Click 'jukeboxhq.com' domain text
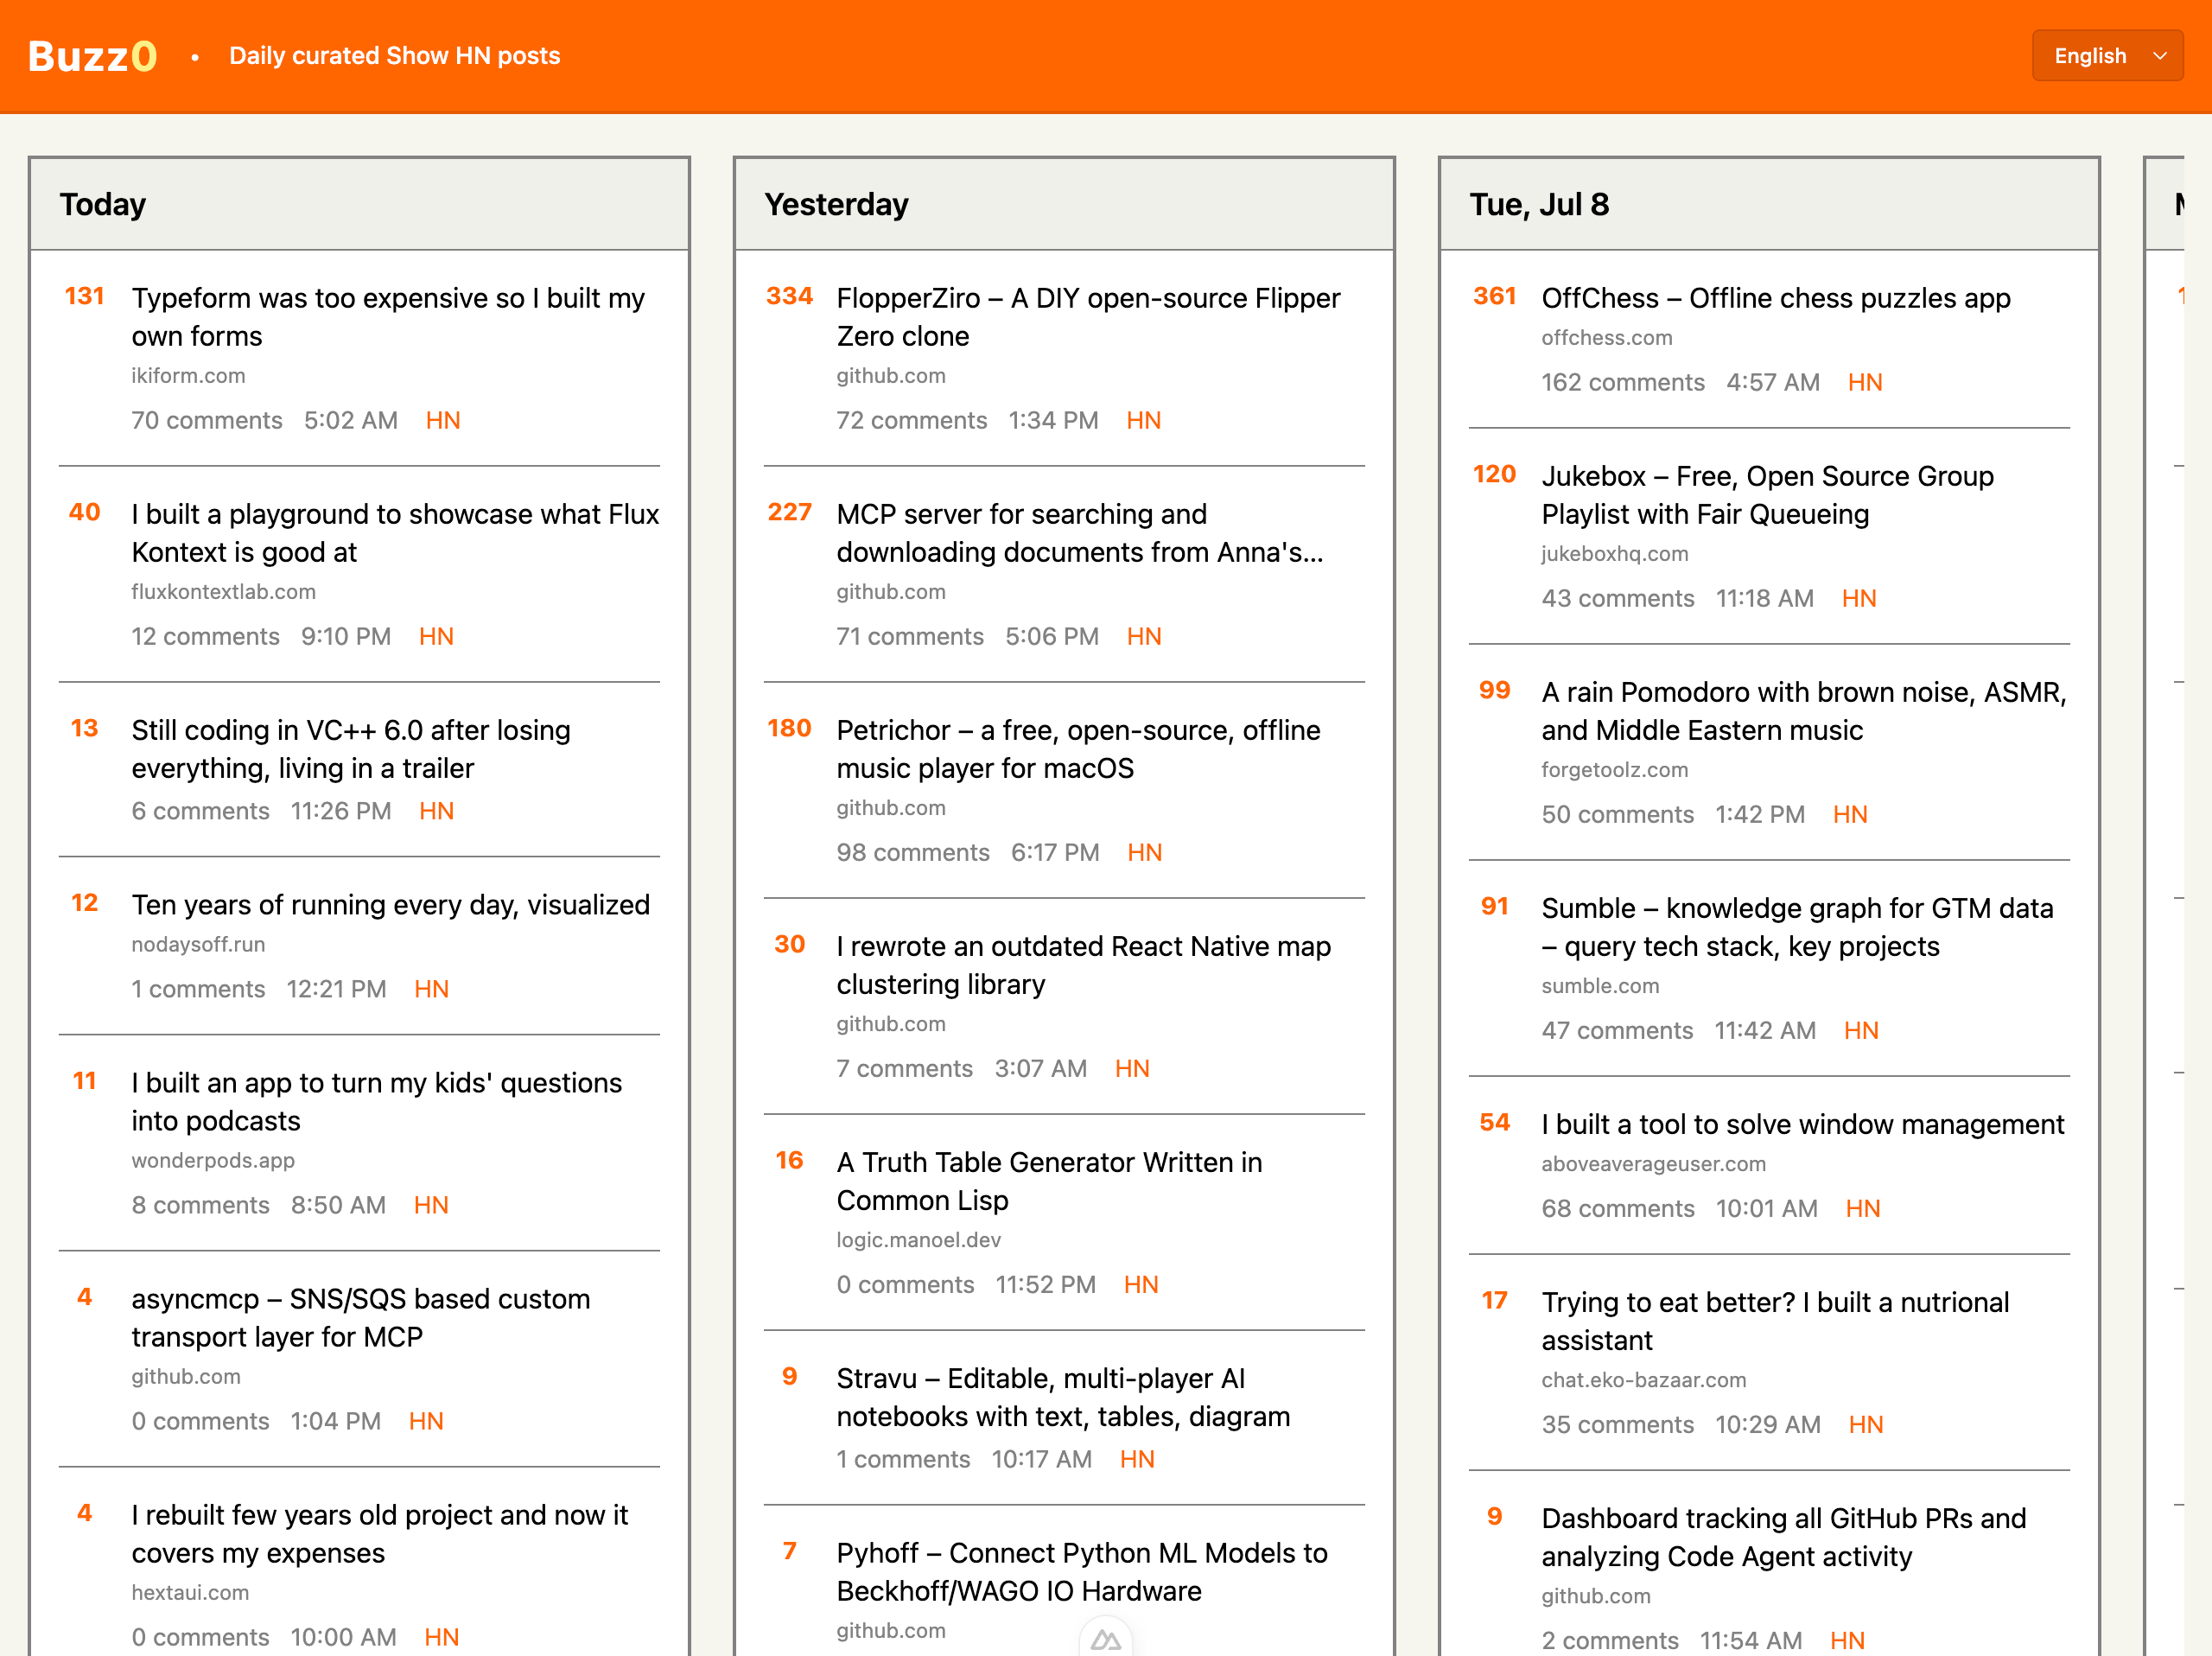Screen dimensions: 2212x1656 pyautogui.click(x=1614, y=555)
